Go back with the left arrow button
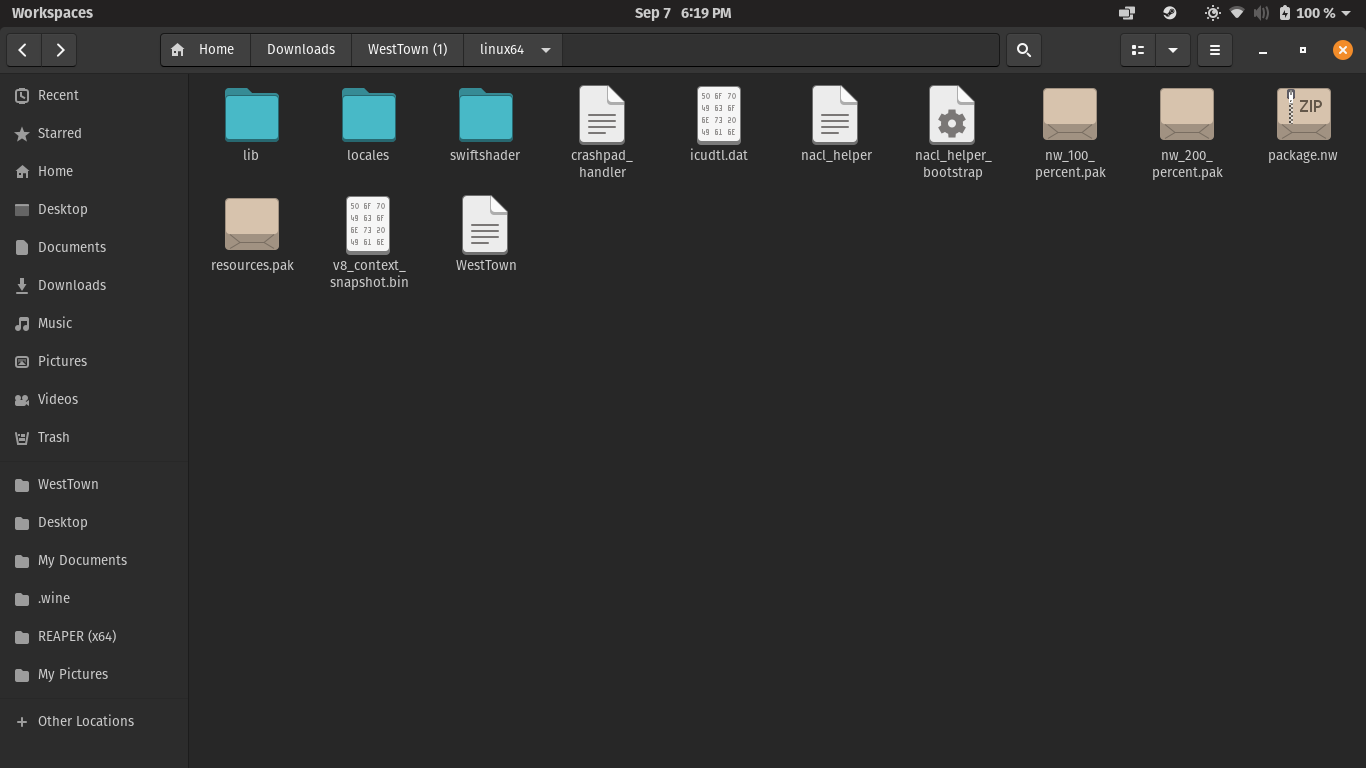 23,50
